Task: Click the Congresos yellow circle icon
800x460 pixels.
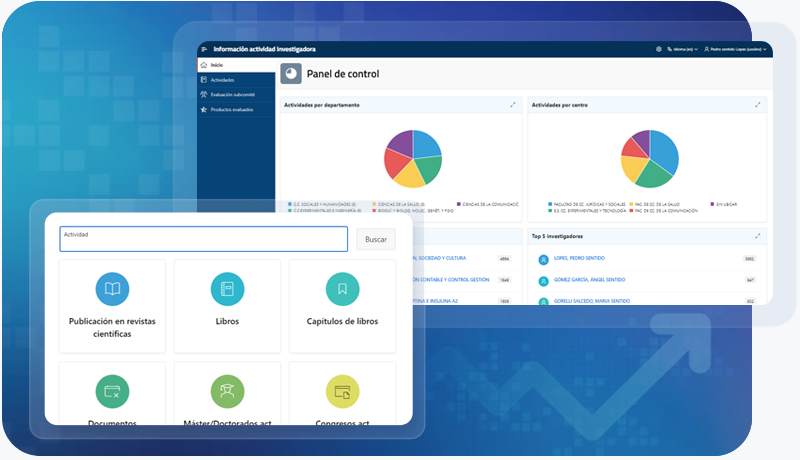Action: [x=343, y=391]
